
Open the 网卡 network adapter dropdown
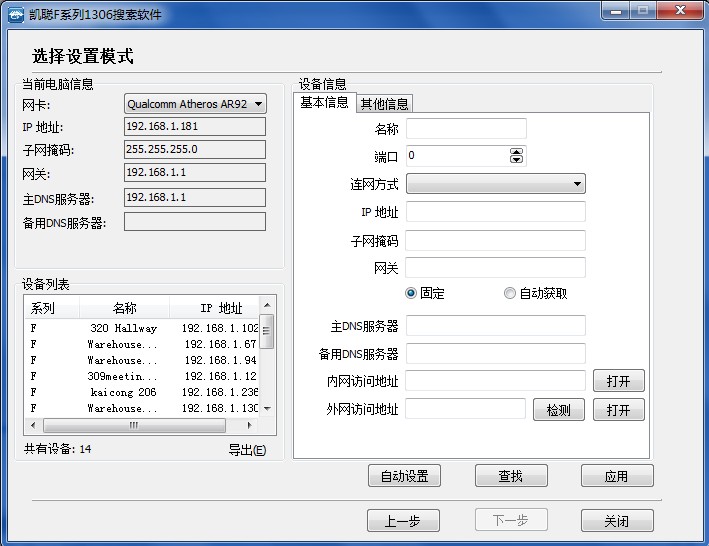(x=195, y=104)
